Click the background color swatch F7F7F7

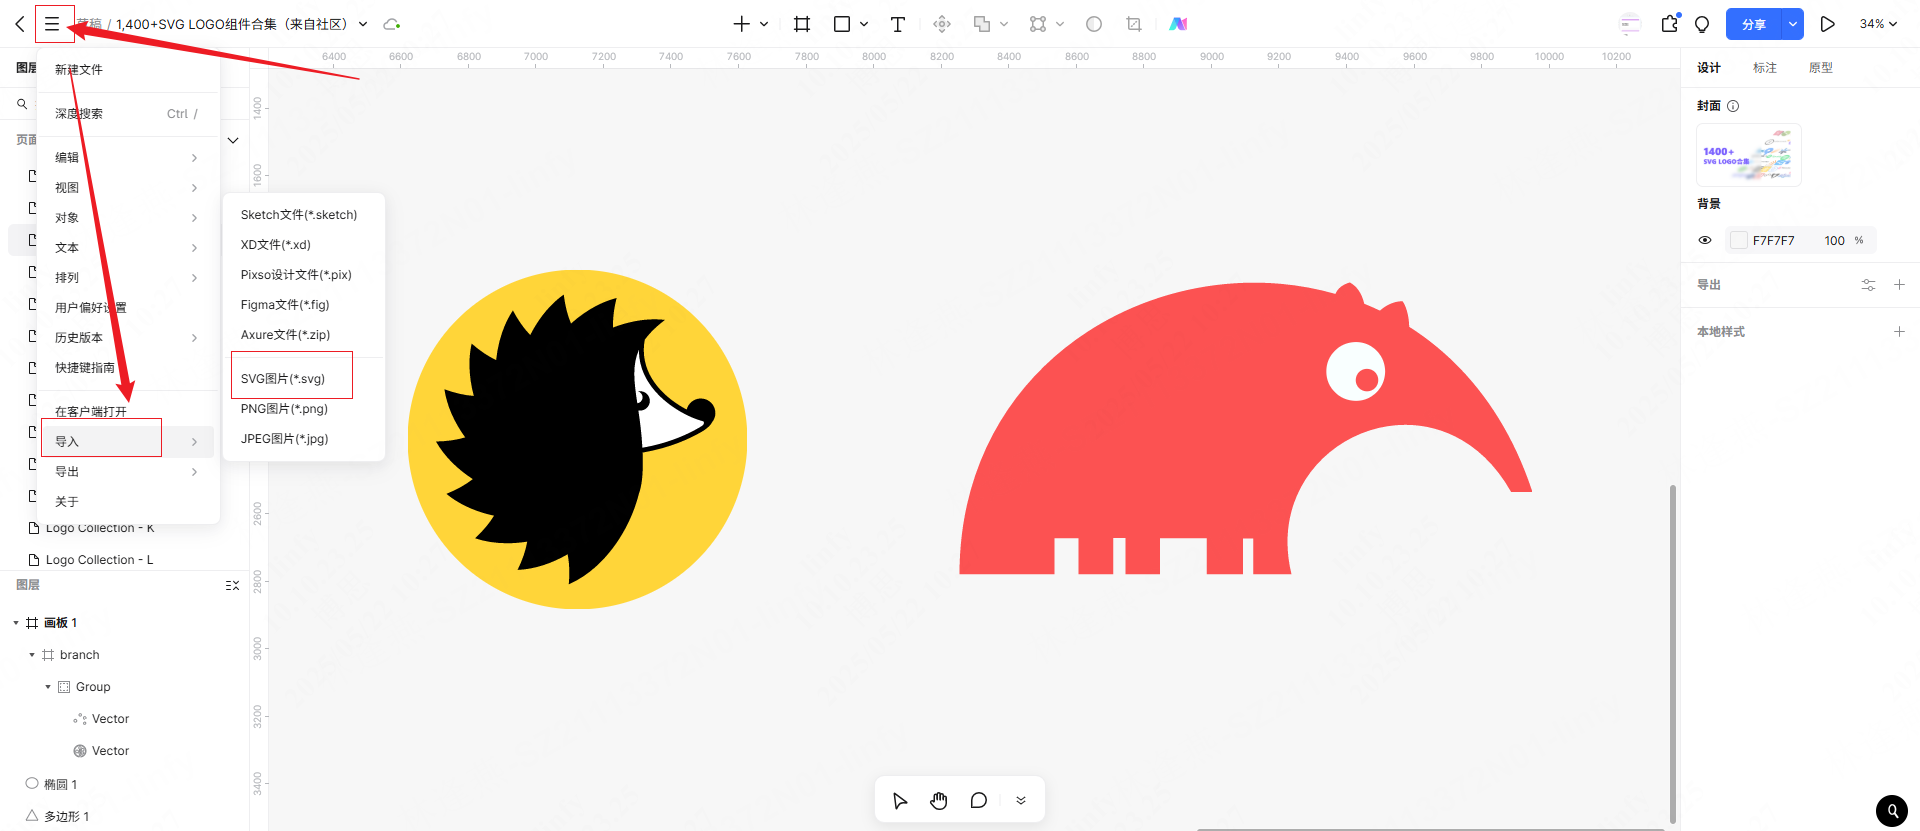pyautogui.click(x=1739, y=240)
